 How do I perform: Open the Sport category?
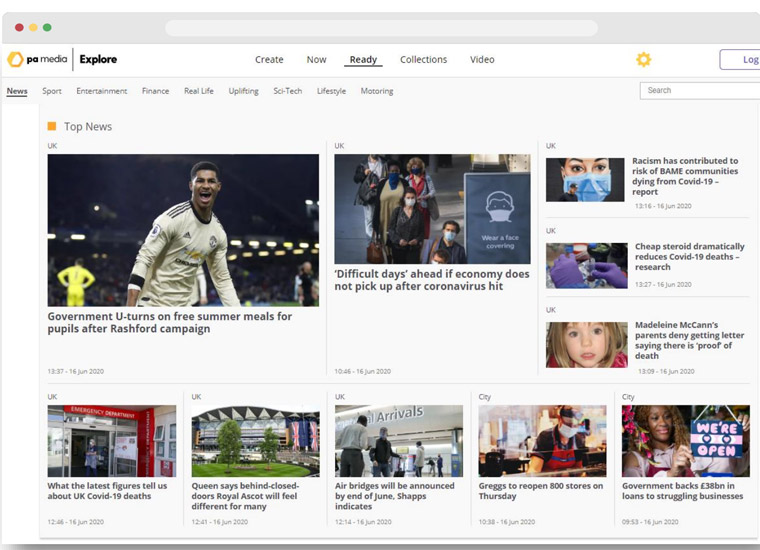(x=51, y=91)
